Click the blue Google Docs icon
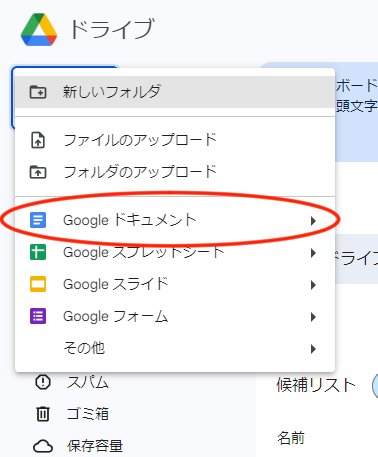This screenshot has height=457, width=378. (x=38, y=220)
